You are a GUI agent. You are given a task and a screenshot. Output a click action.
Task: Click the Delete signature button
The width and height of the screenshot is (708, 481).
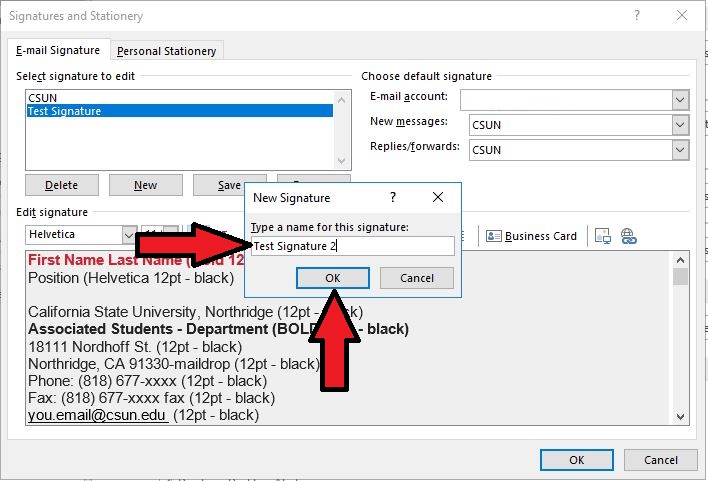(x=62, y=185)
